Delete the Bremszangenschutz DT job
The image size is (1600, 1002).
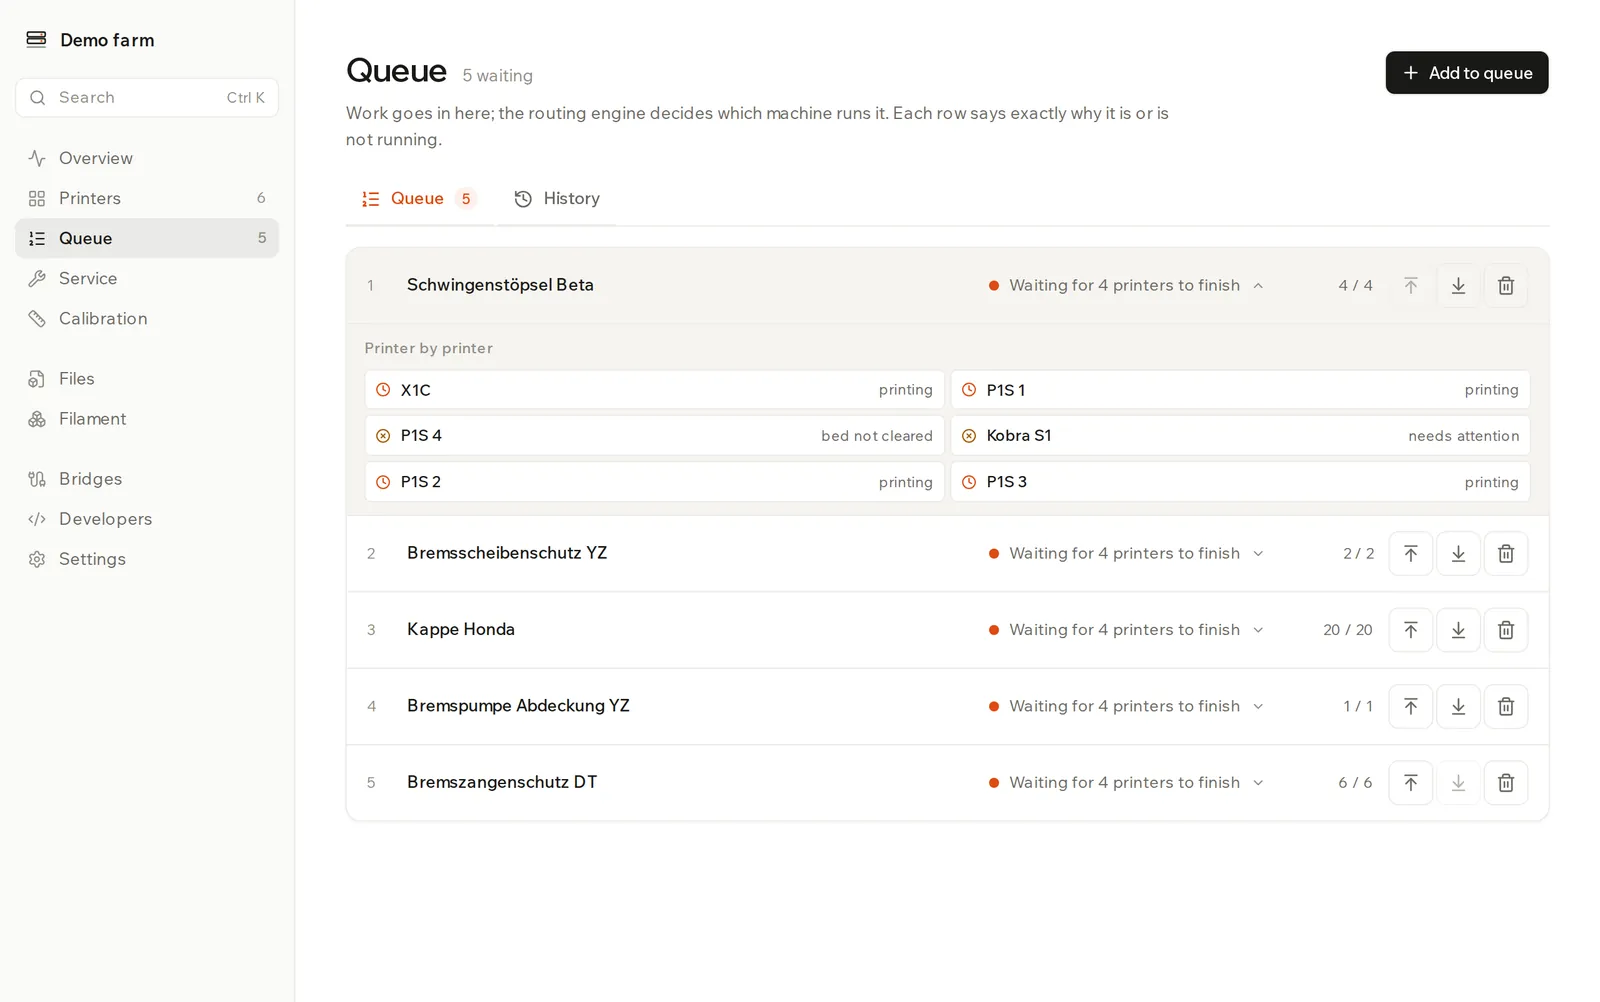click(1506, 783)
